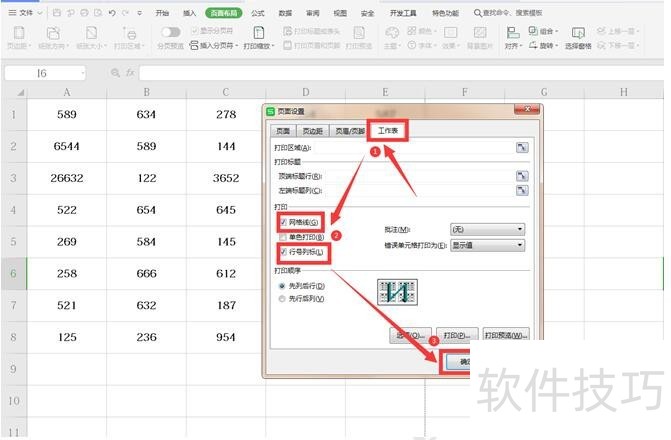
Task: Switch to the 页眉/页脚 tab in dialog
Action: [349, 131]
